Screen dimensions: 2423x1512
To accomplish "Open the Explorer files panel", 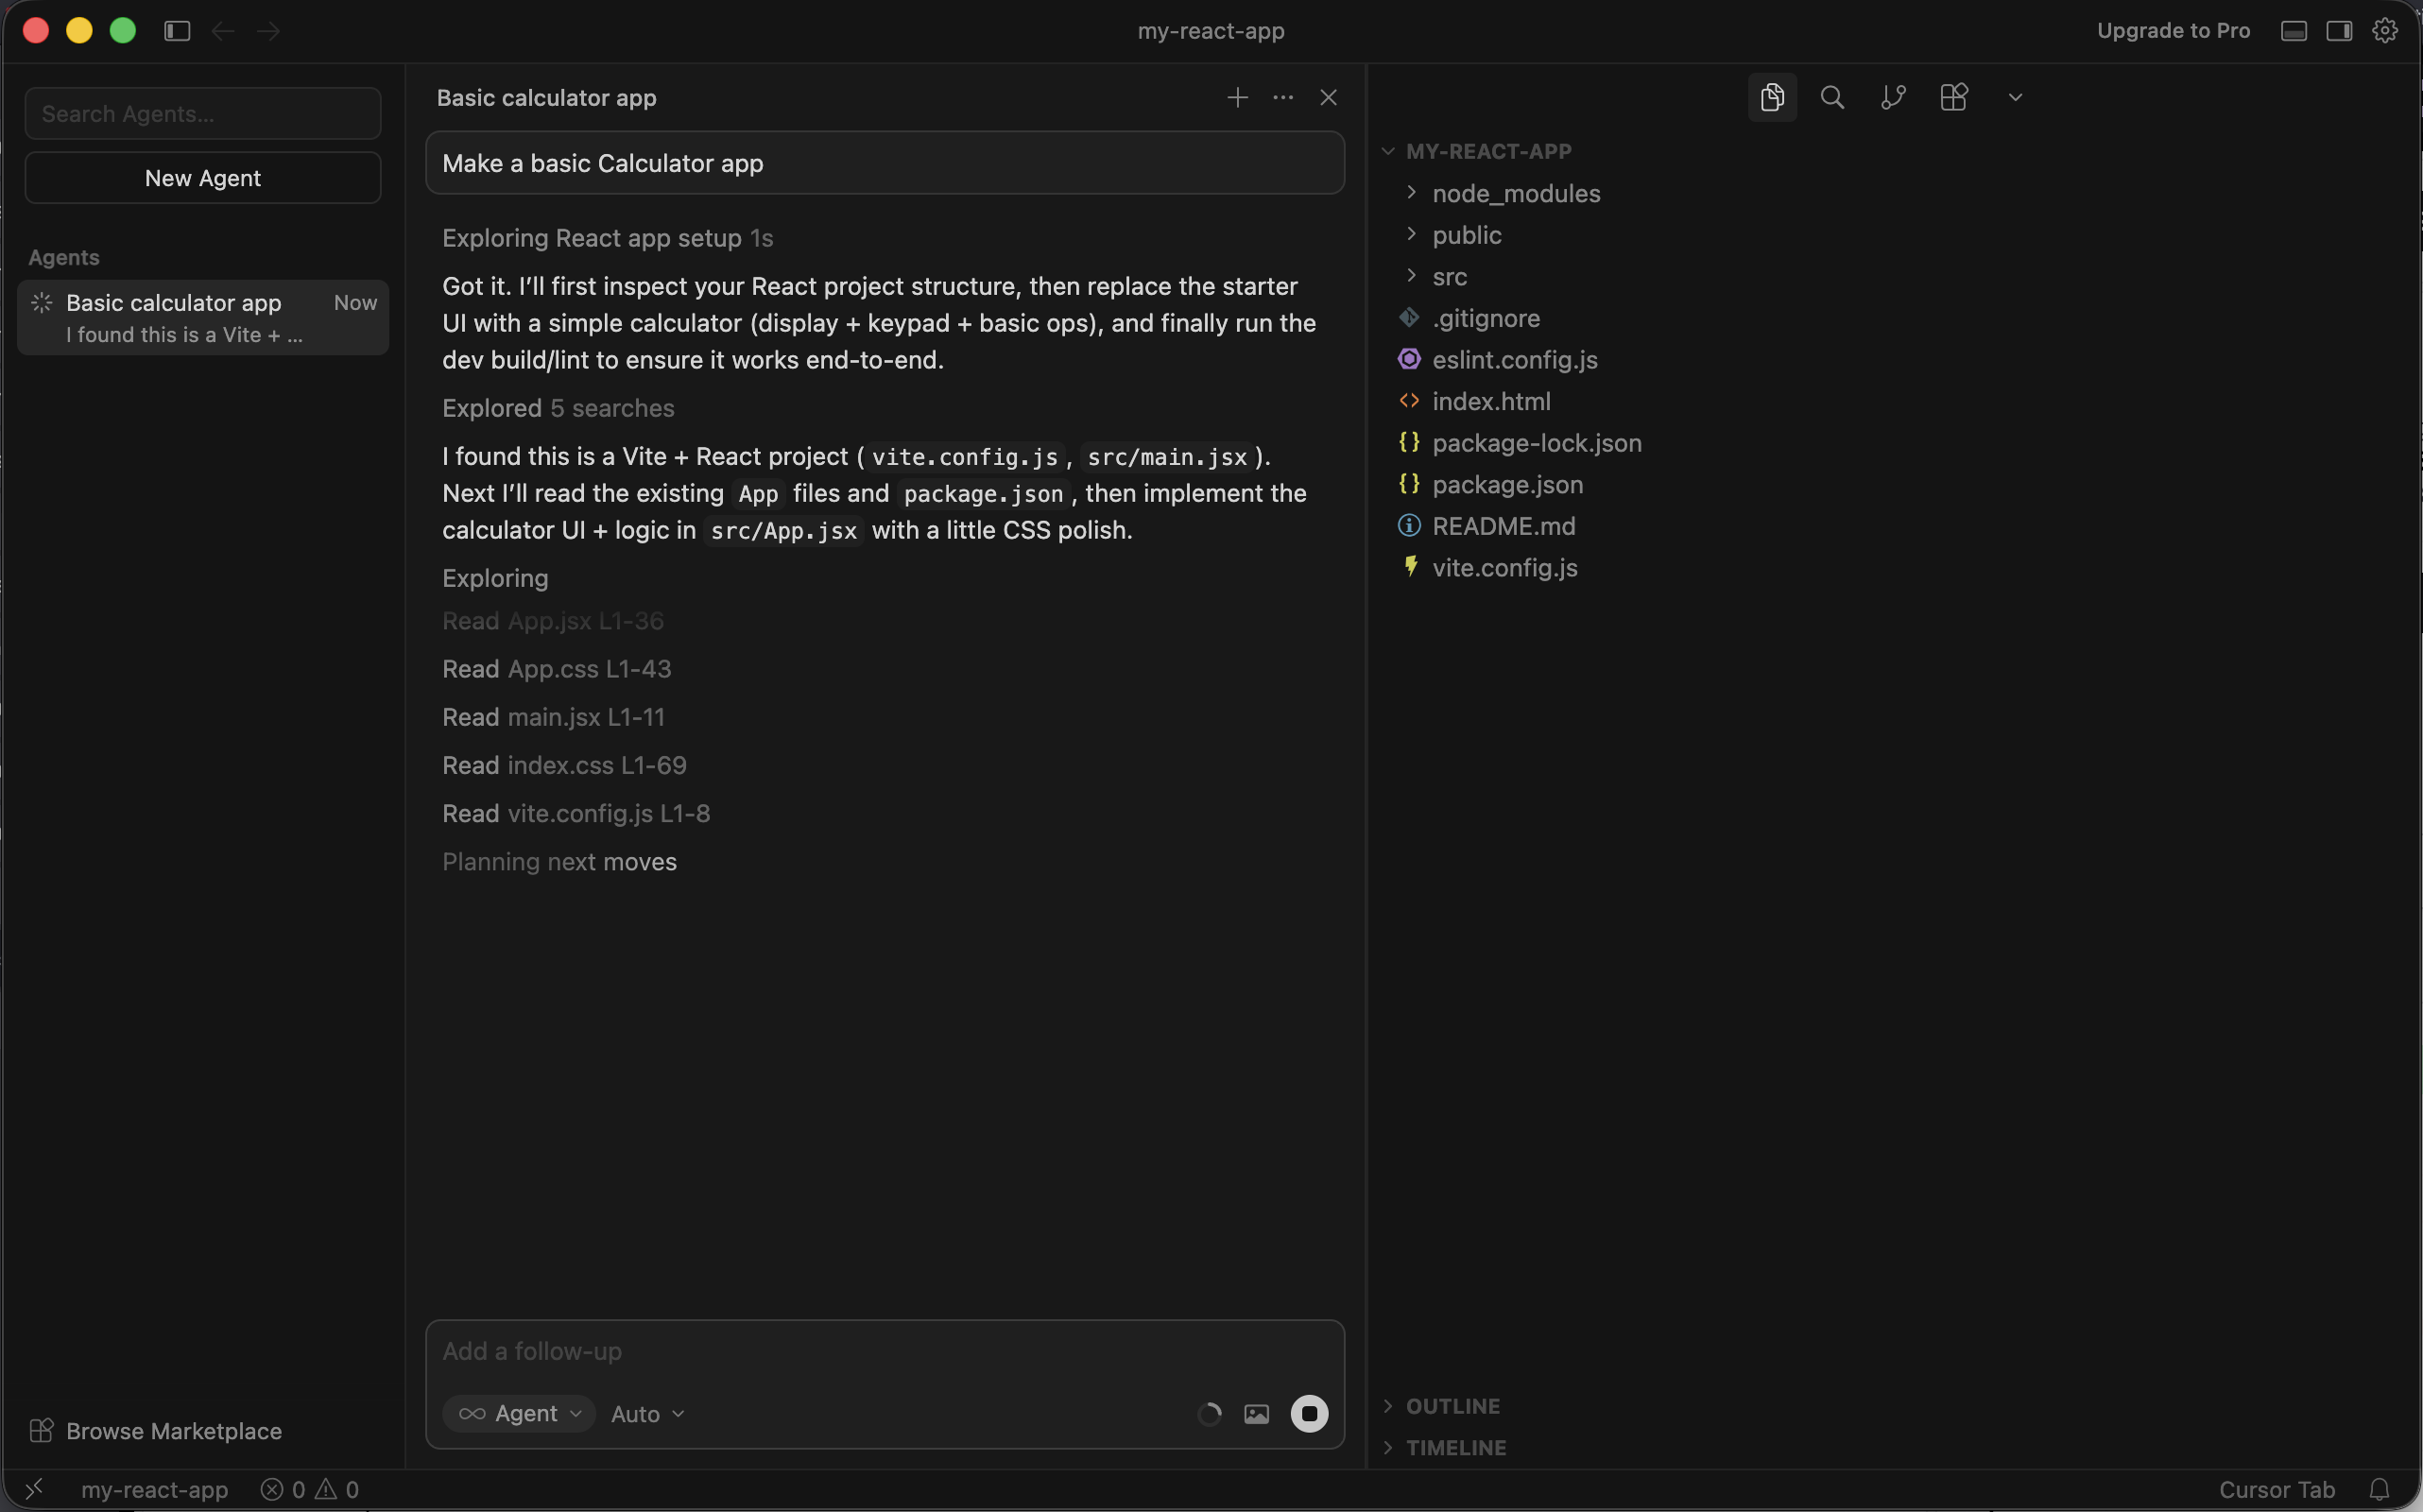I will click(1772, 97).
